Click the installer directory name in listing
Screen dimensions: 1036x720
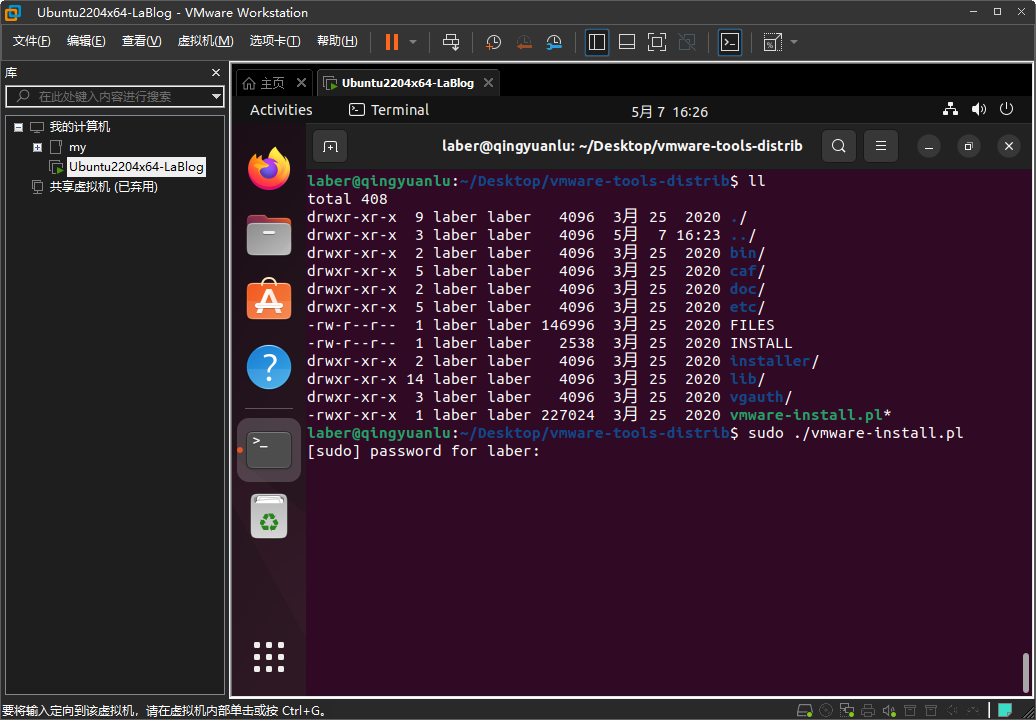pos(770,361)
